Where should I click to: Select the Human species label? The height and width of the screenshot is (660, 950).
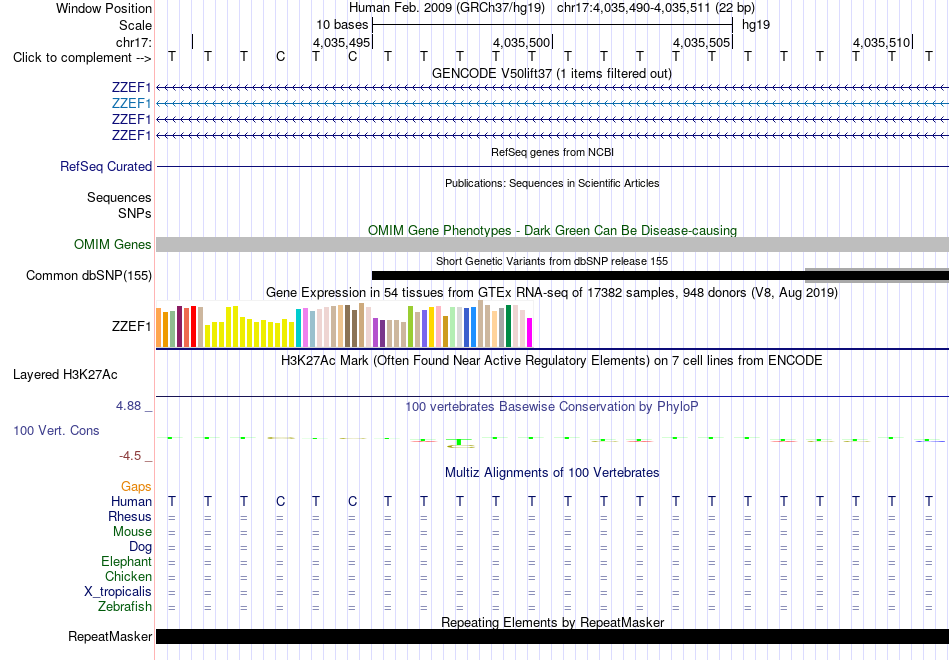coord(131,501)
